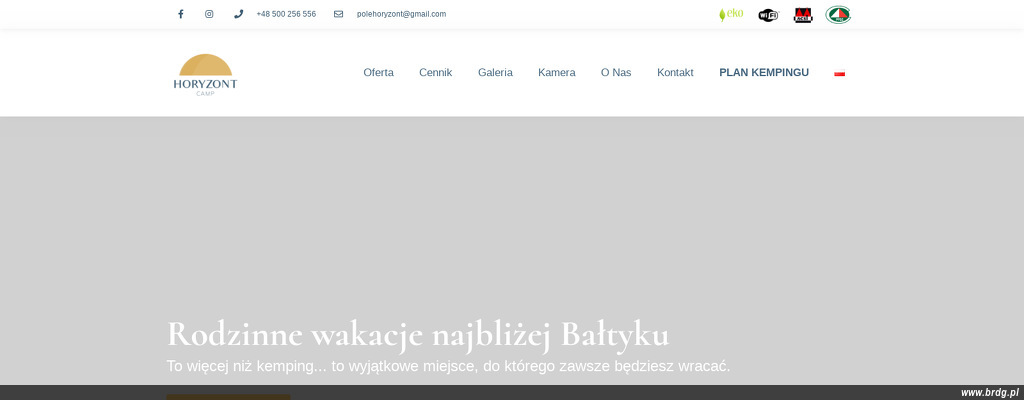Click the envelope email icon
1024x400 pixels.
point(338,14)
